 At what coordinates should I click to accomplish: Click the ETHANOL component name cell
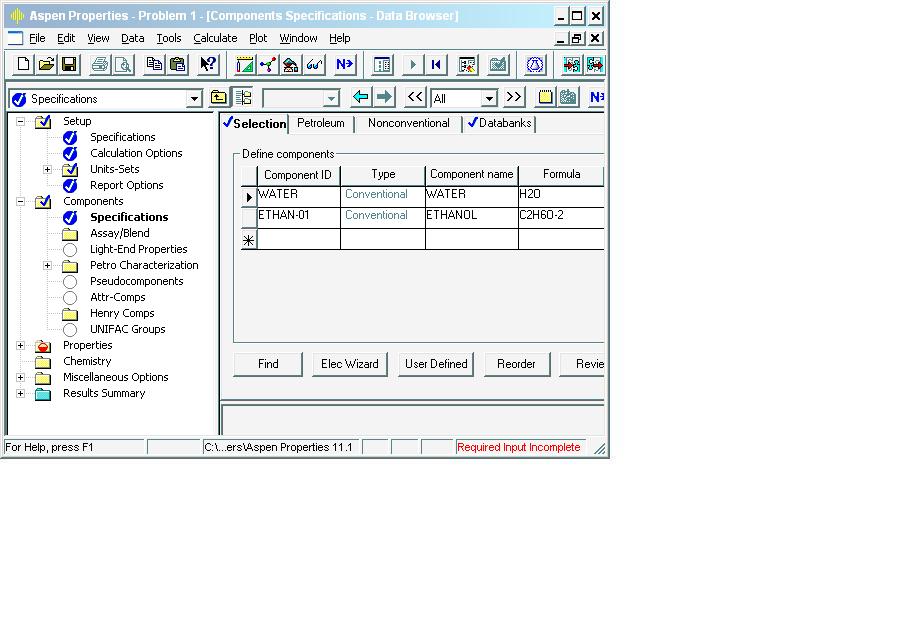click(471, 216)
